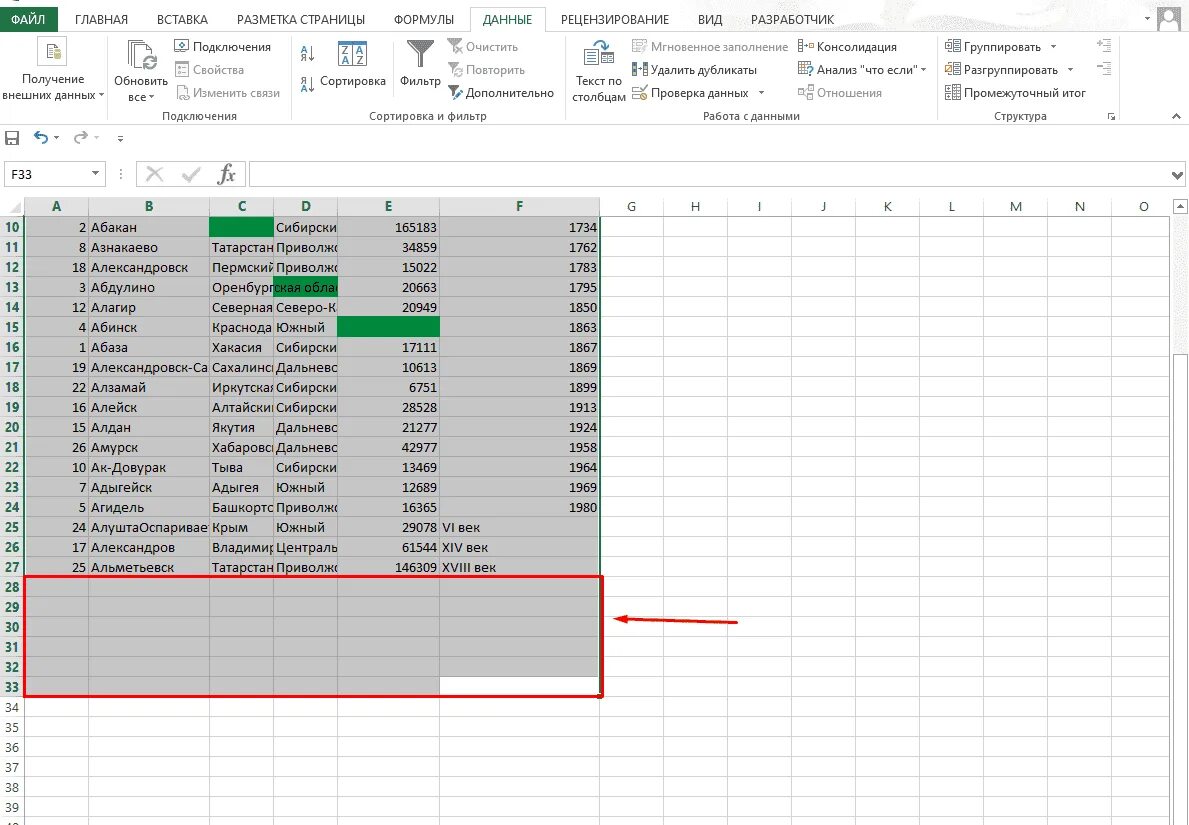Click Подключения button

click(223, 46)
